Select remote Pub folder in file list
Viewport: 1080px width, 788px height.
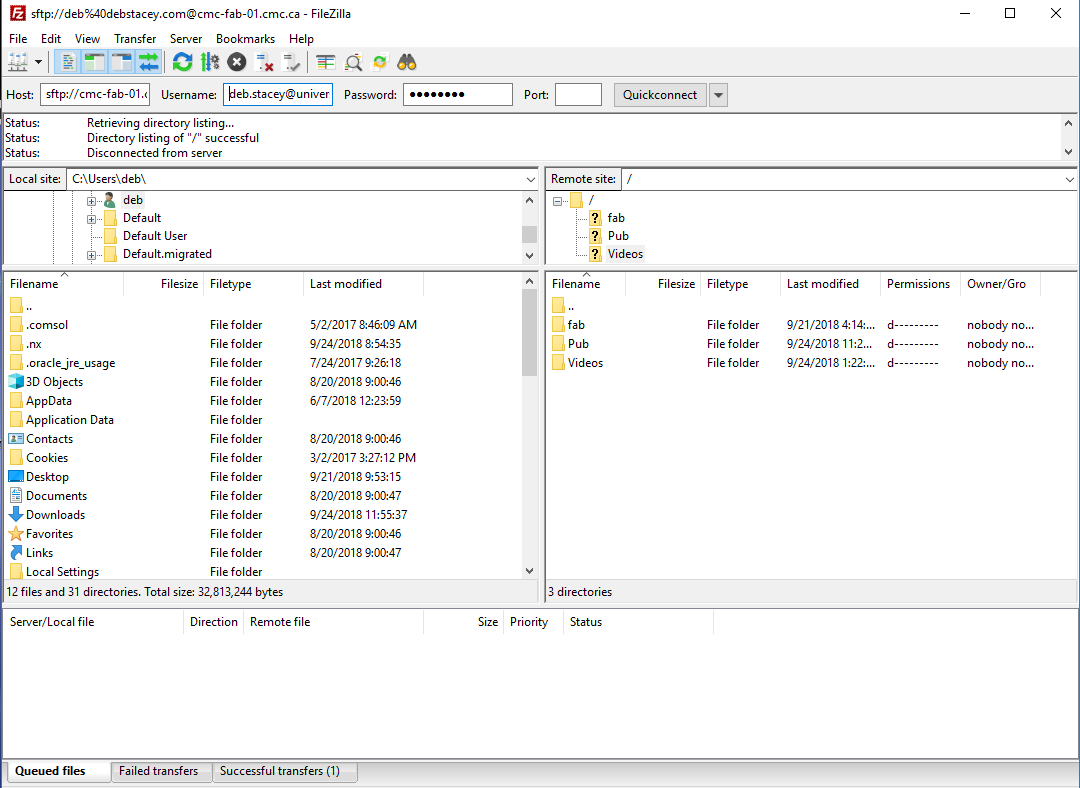[x=579, y=344]
